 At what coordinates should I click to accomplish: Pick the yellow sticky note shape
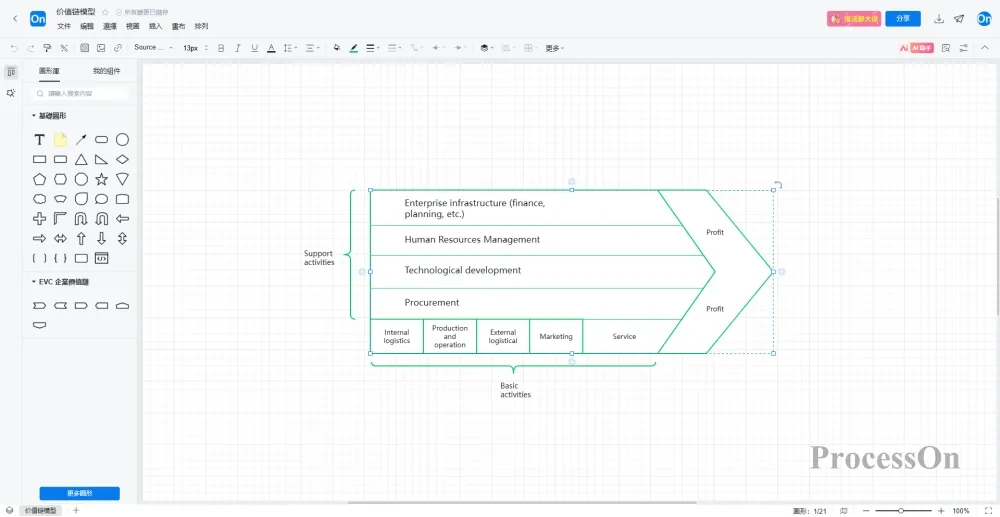[x=60, y=140]
